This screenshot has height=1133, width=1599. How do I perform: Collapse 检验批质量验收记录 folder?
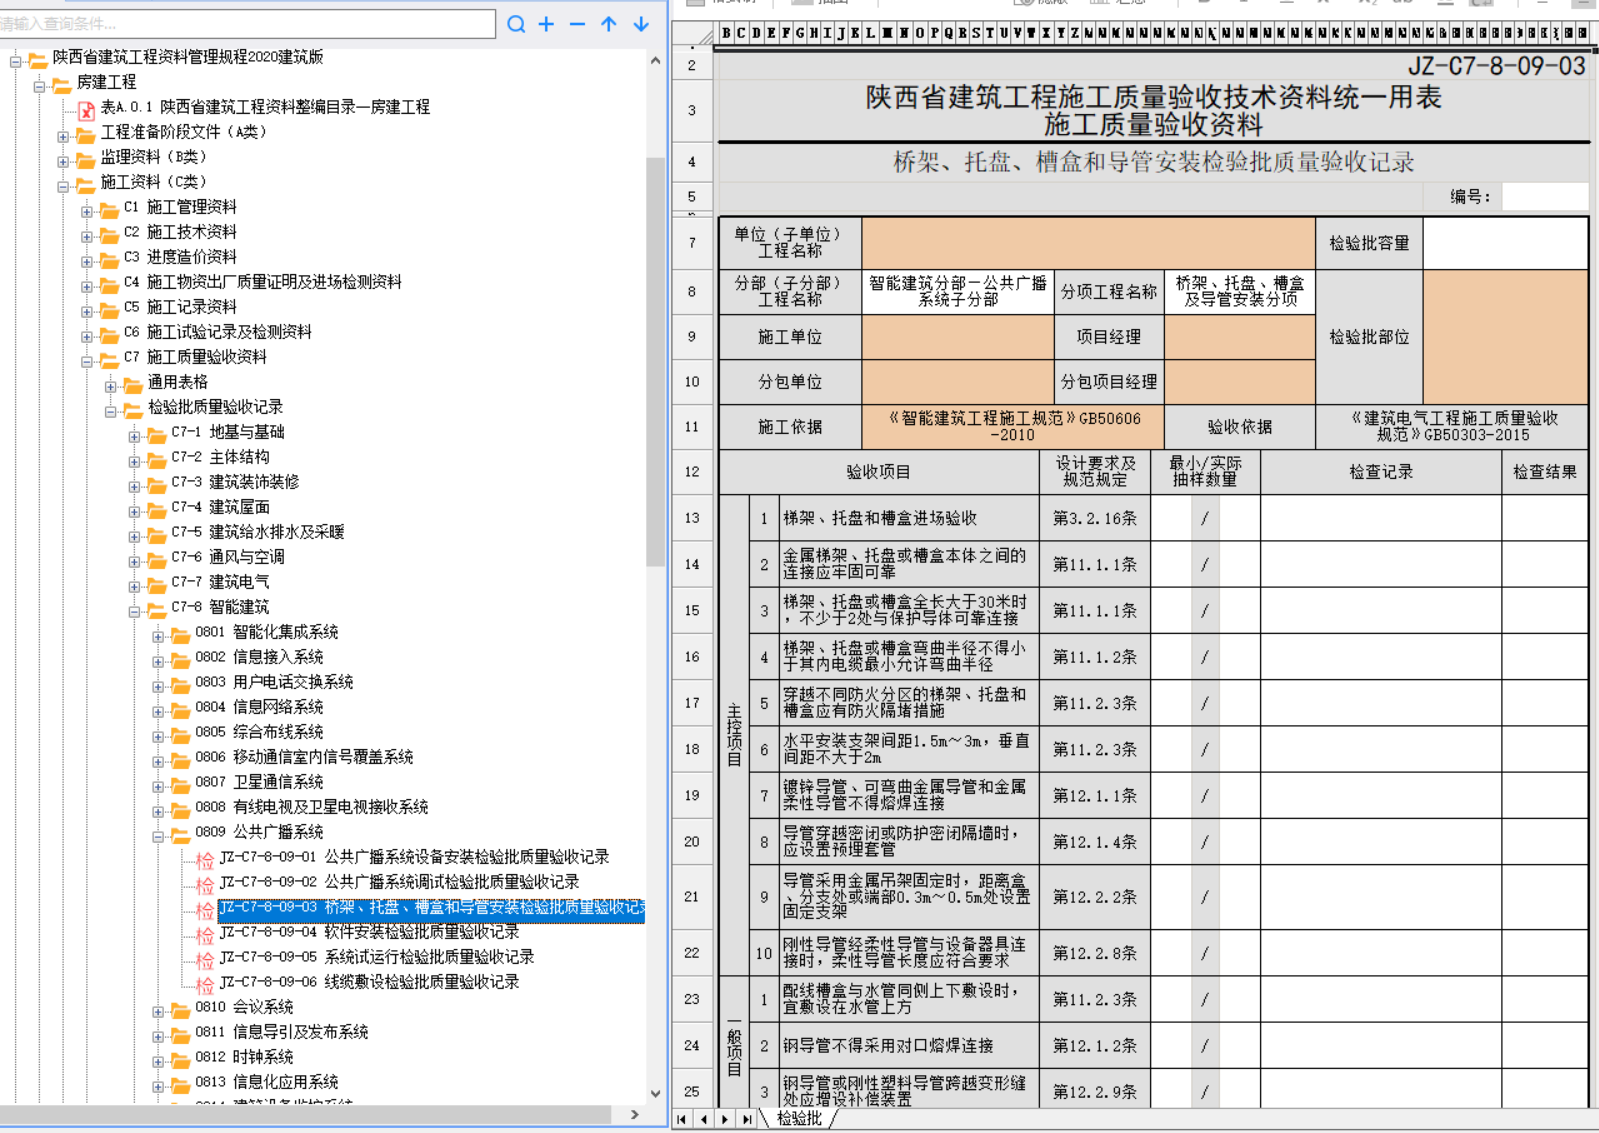click(111, 411)
